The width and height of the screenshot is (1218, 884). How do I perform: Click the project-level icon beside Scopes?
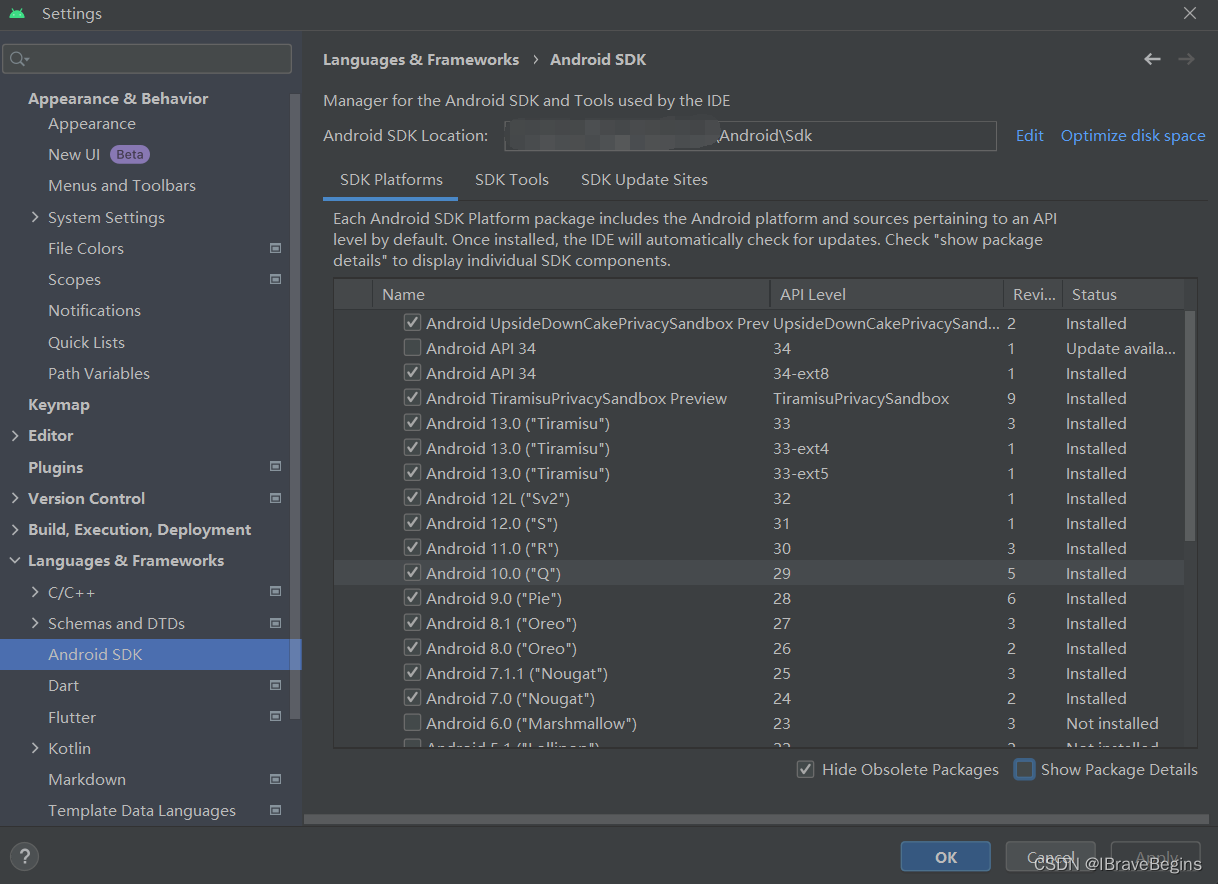tap(276, 279)
